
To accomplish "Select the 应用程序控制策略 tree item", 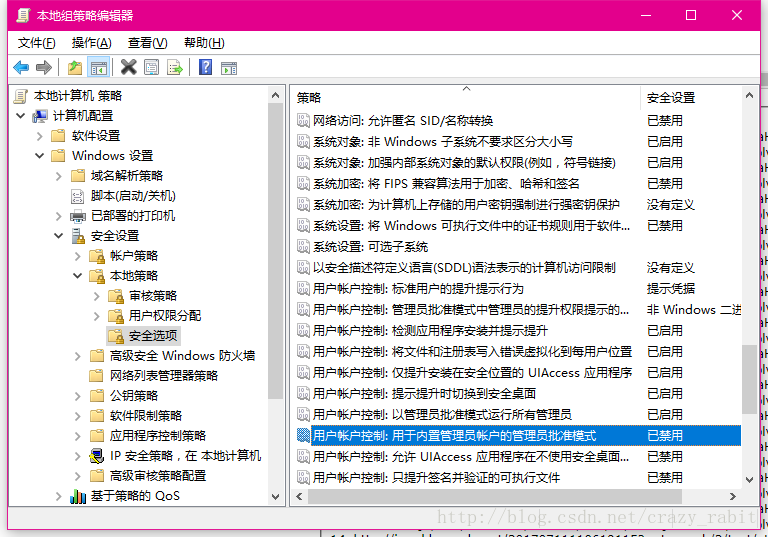I will (157, 436).
